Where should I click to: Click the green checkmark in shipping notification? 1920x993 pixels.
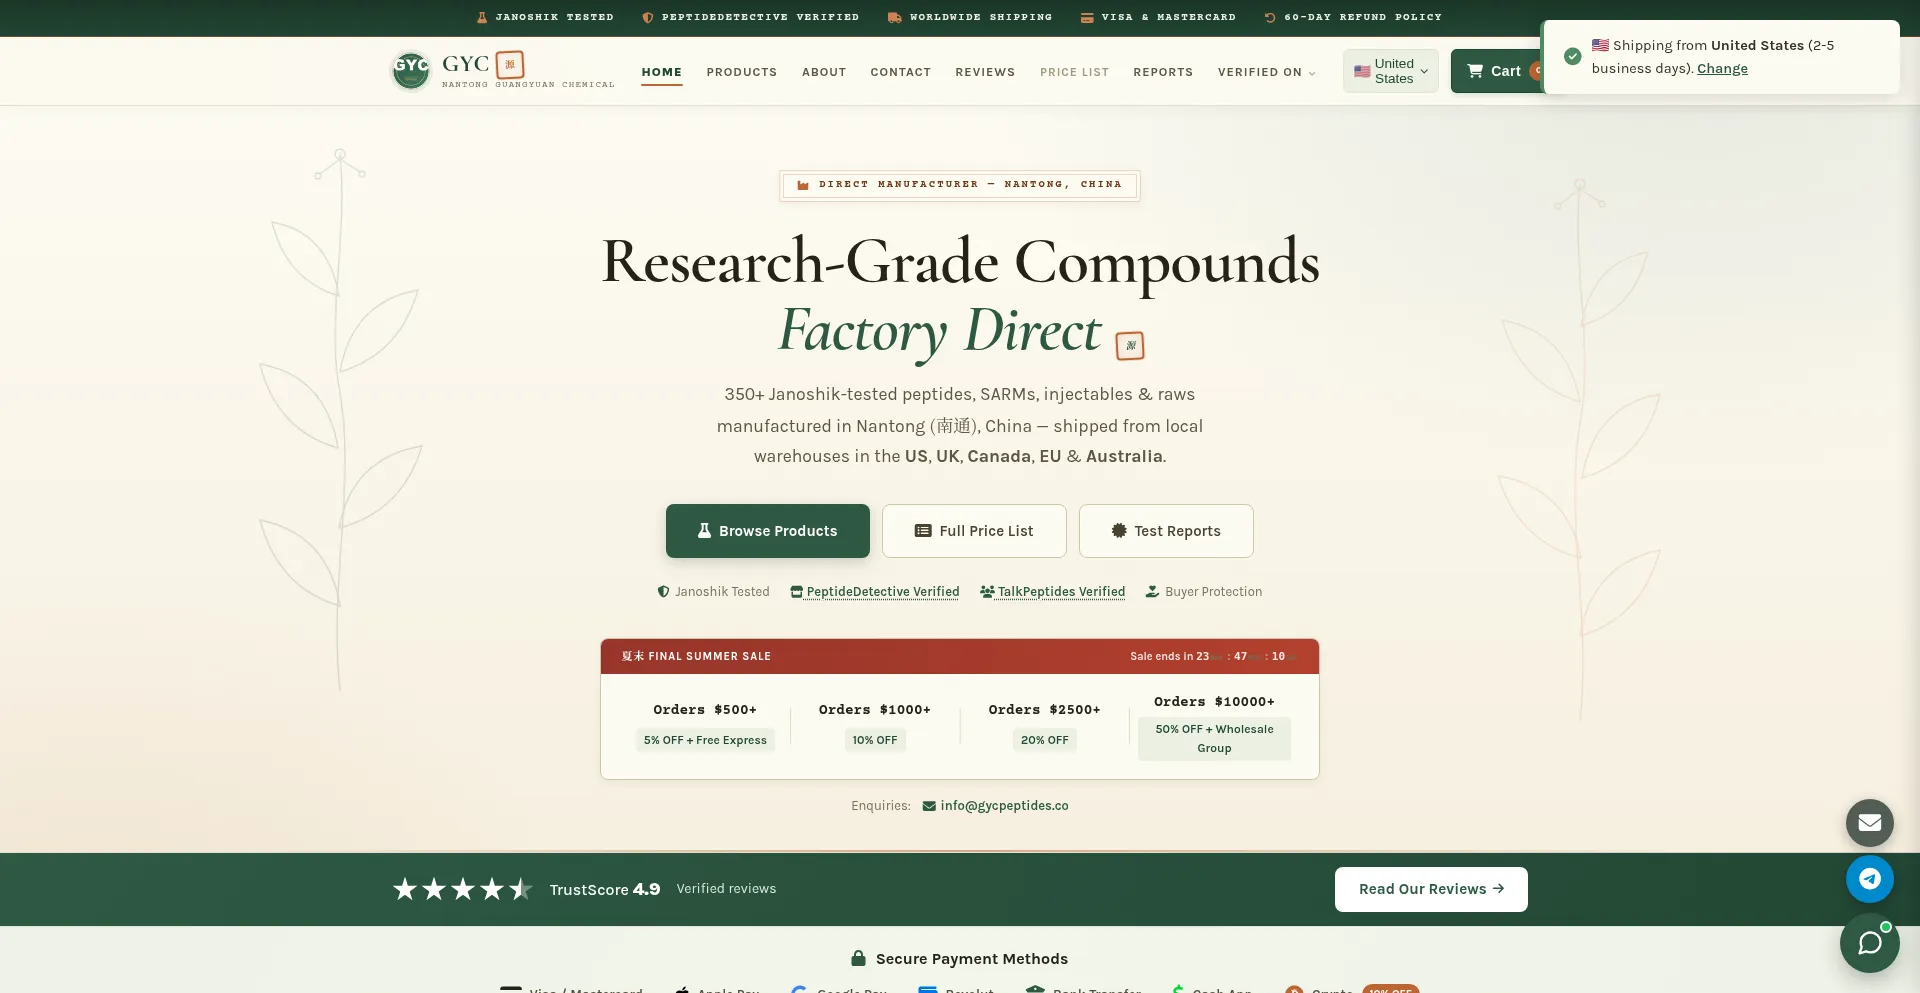(x=1573, y=56)
